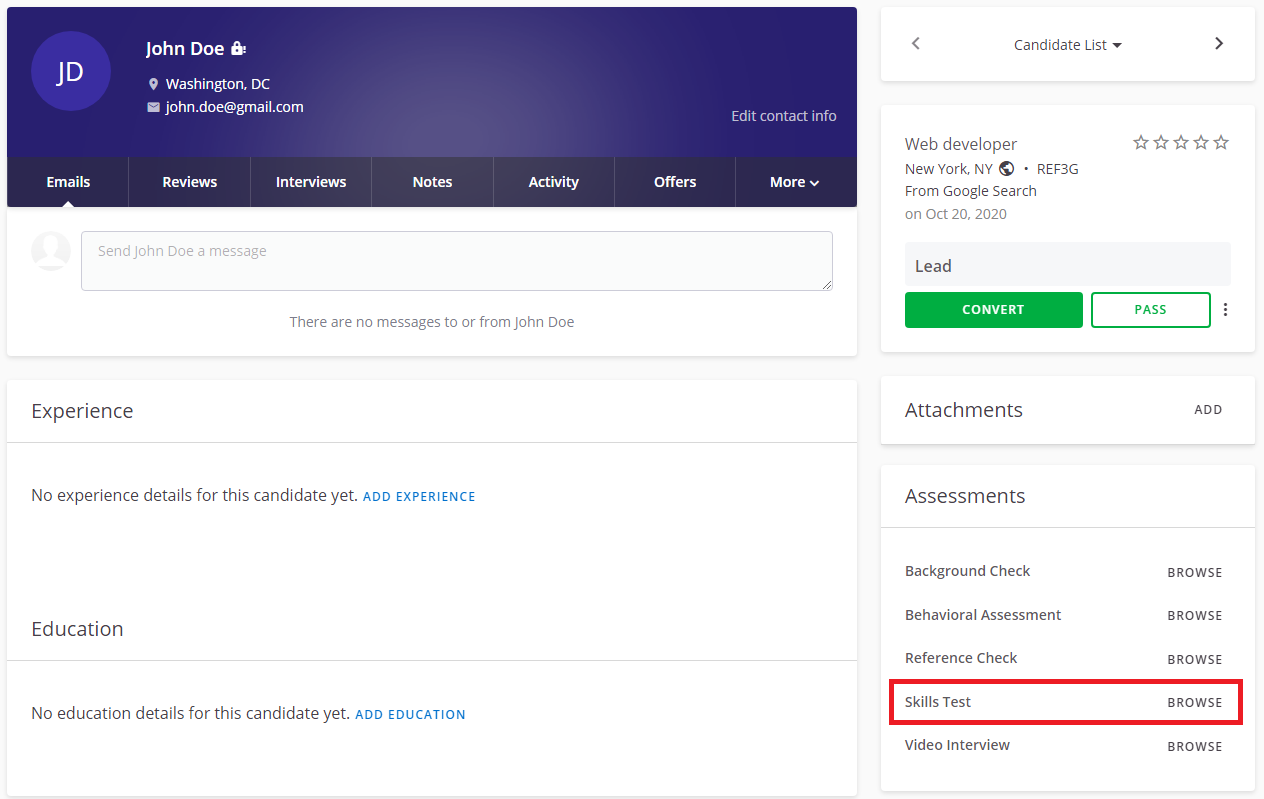Click the John Doe name heading
The image size is (1264, 799).
185,48
